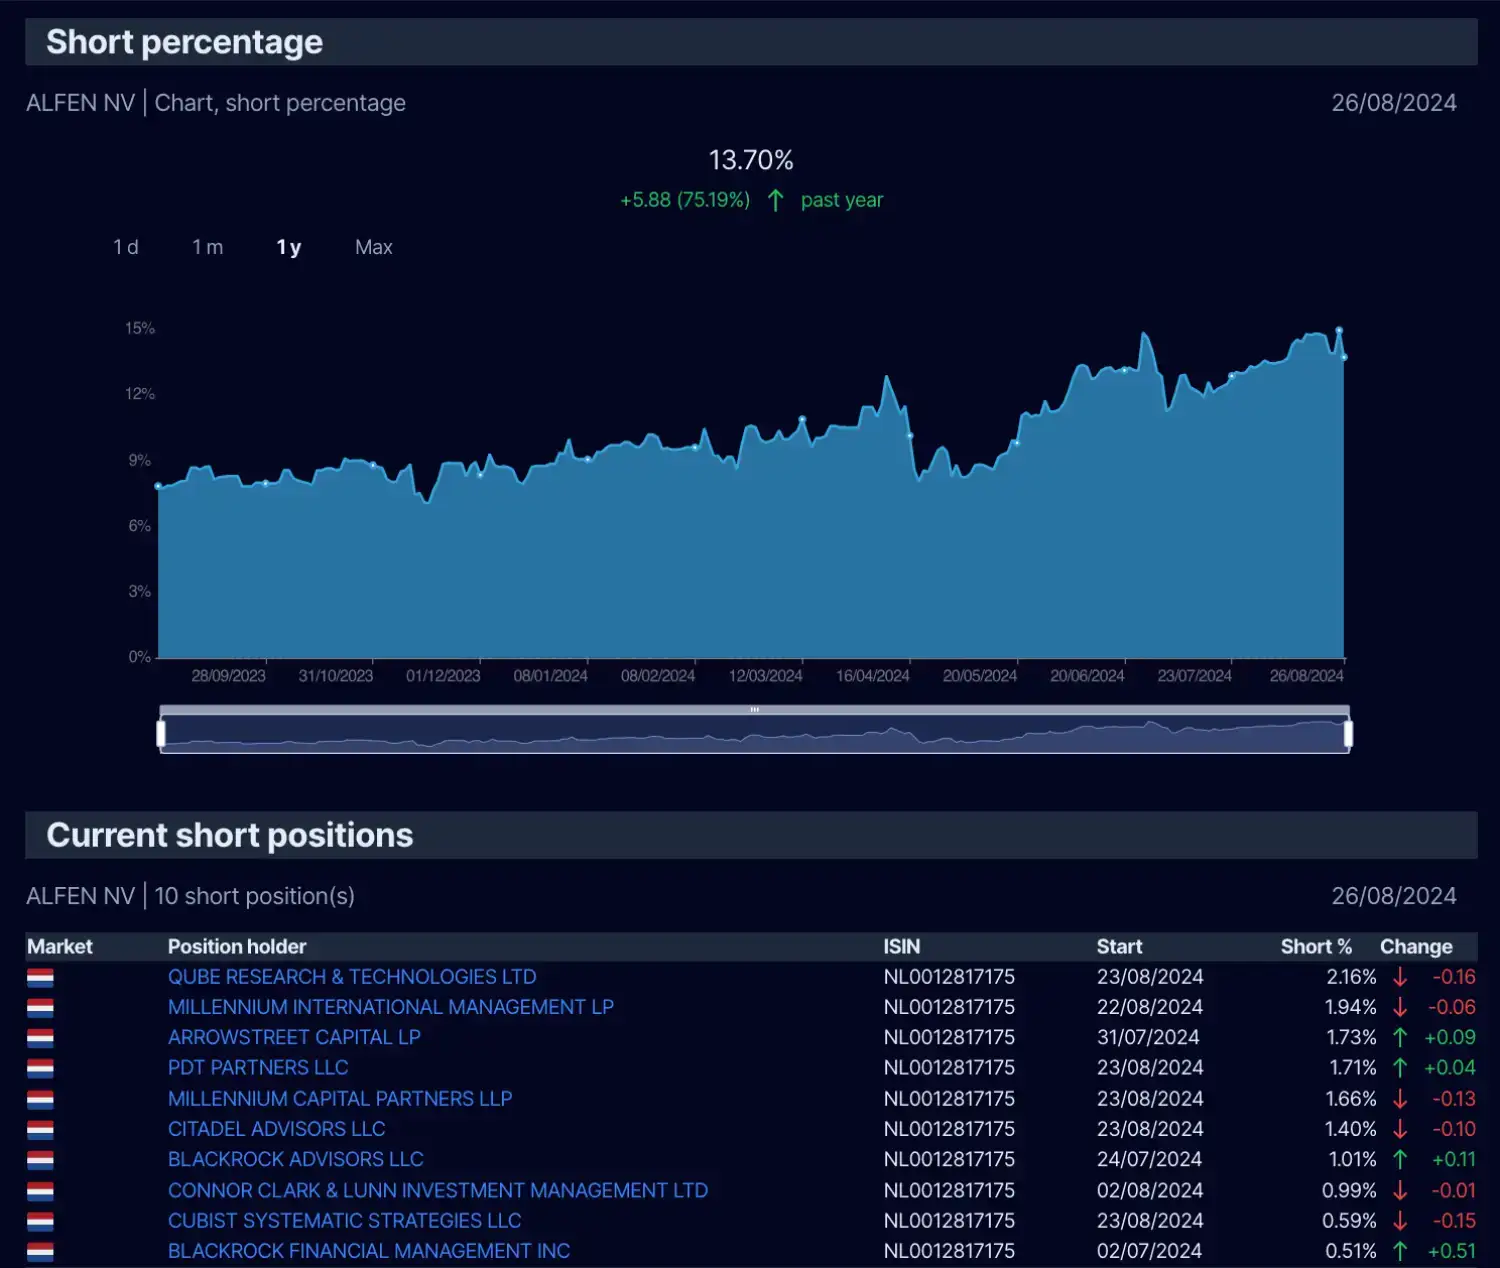Click the Position holder column header
1500x1268 pixels.
pyautogui.click(x=237, y=946)
